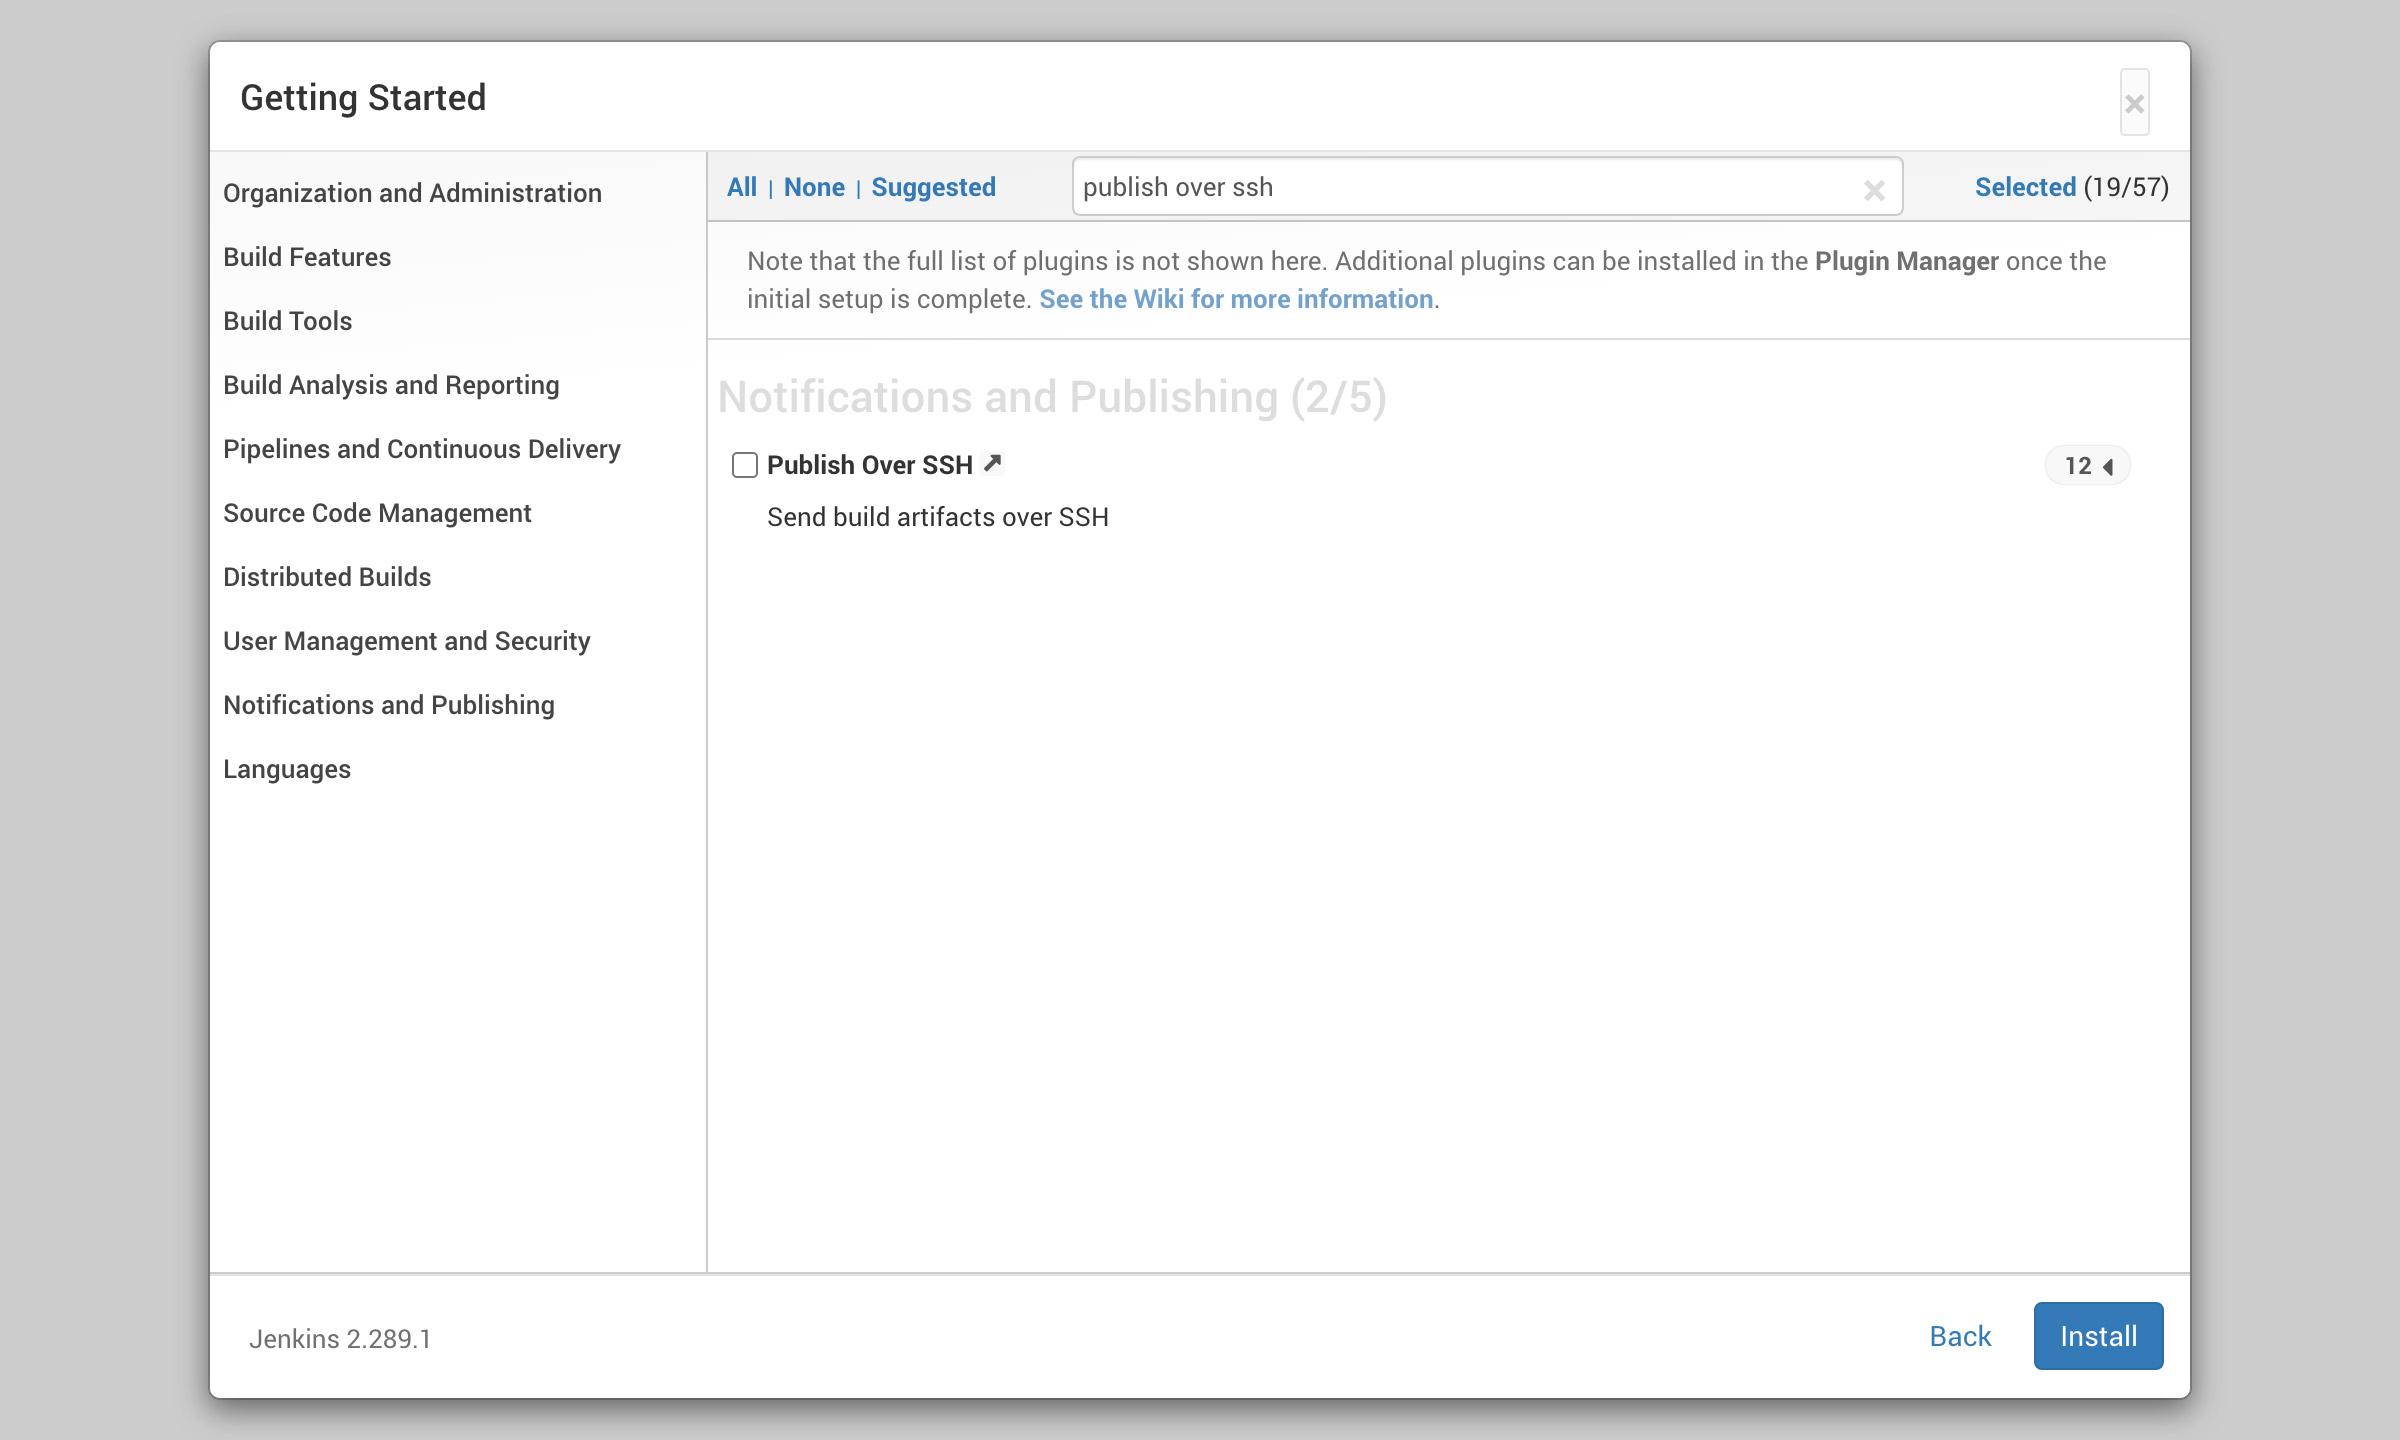Select None plugins link
This screenshot has height=1440, width=2400.
coord(814,187)
